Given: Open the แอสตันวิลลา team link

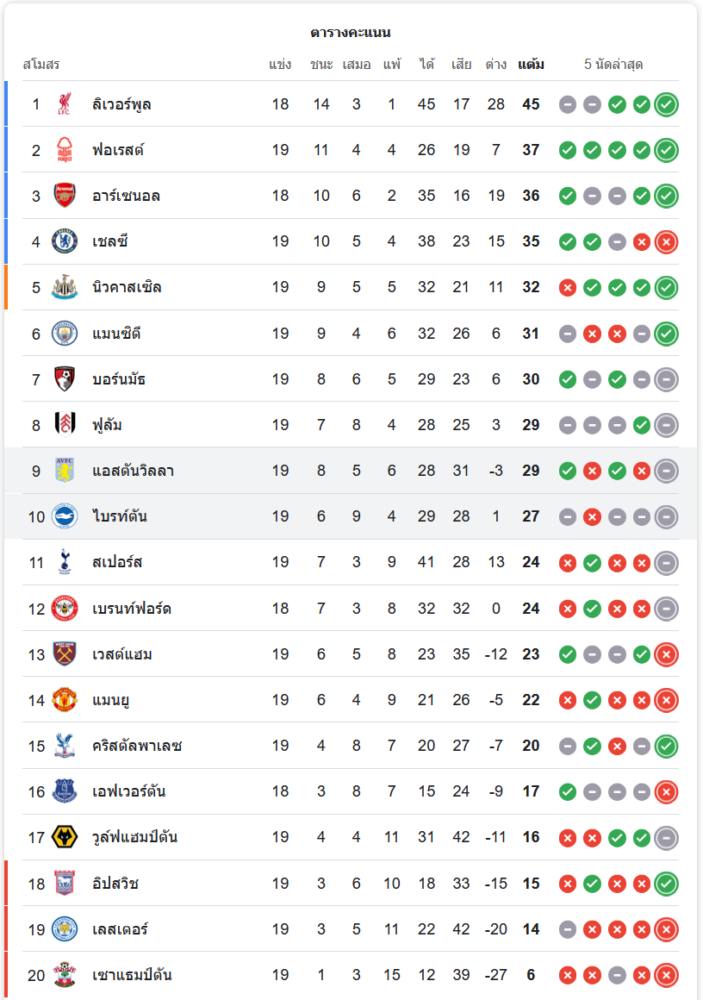Looking at the screenshot, I should point(133,471).
